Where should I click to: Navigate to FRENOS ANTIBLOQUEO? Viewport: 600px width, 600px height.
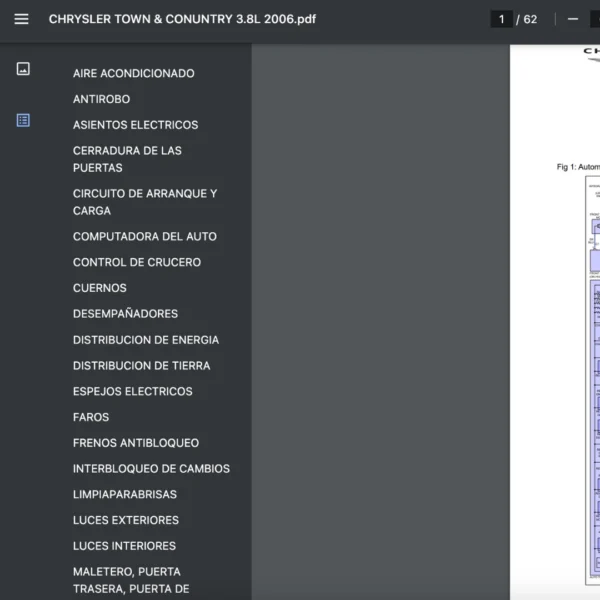pos(135,443)
